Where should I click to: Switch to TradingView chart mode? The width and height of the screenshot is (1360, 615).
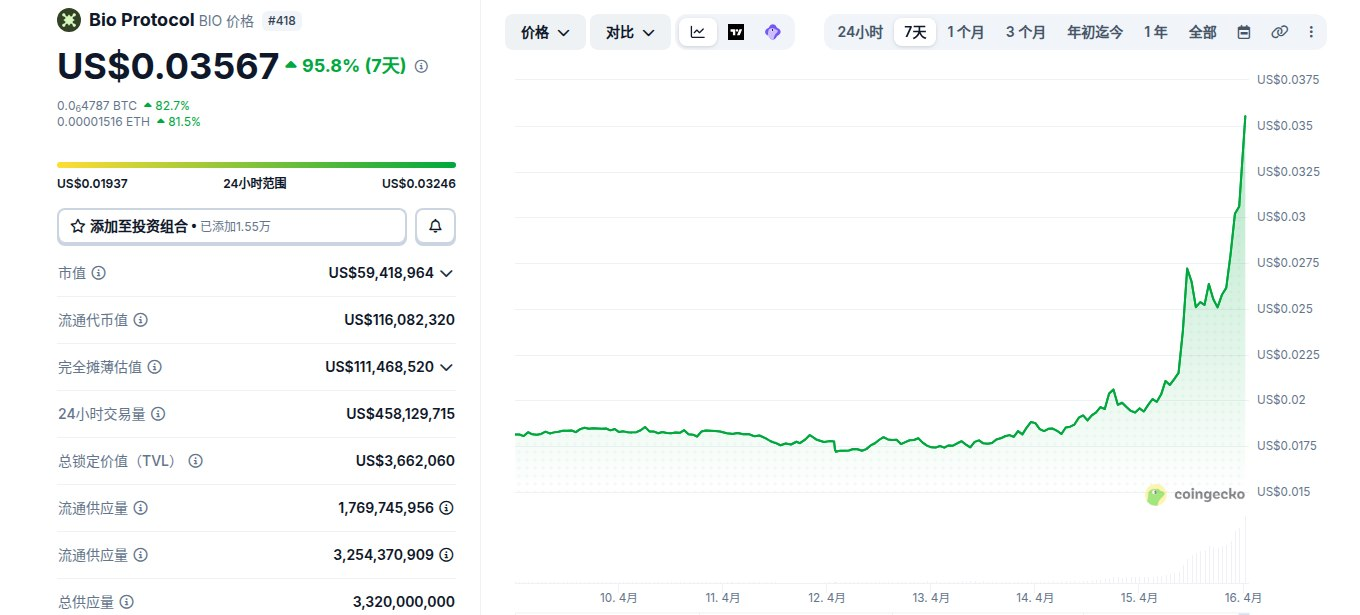coord(736,32)
